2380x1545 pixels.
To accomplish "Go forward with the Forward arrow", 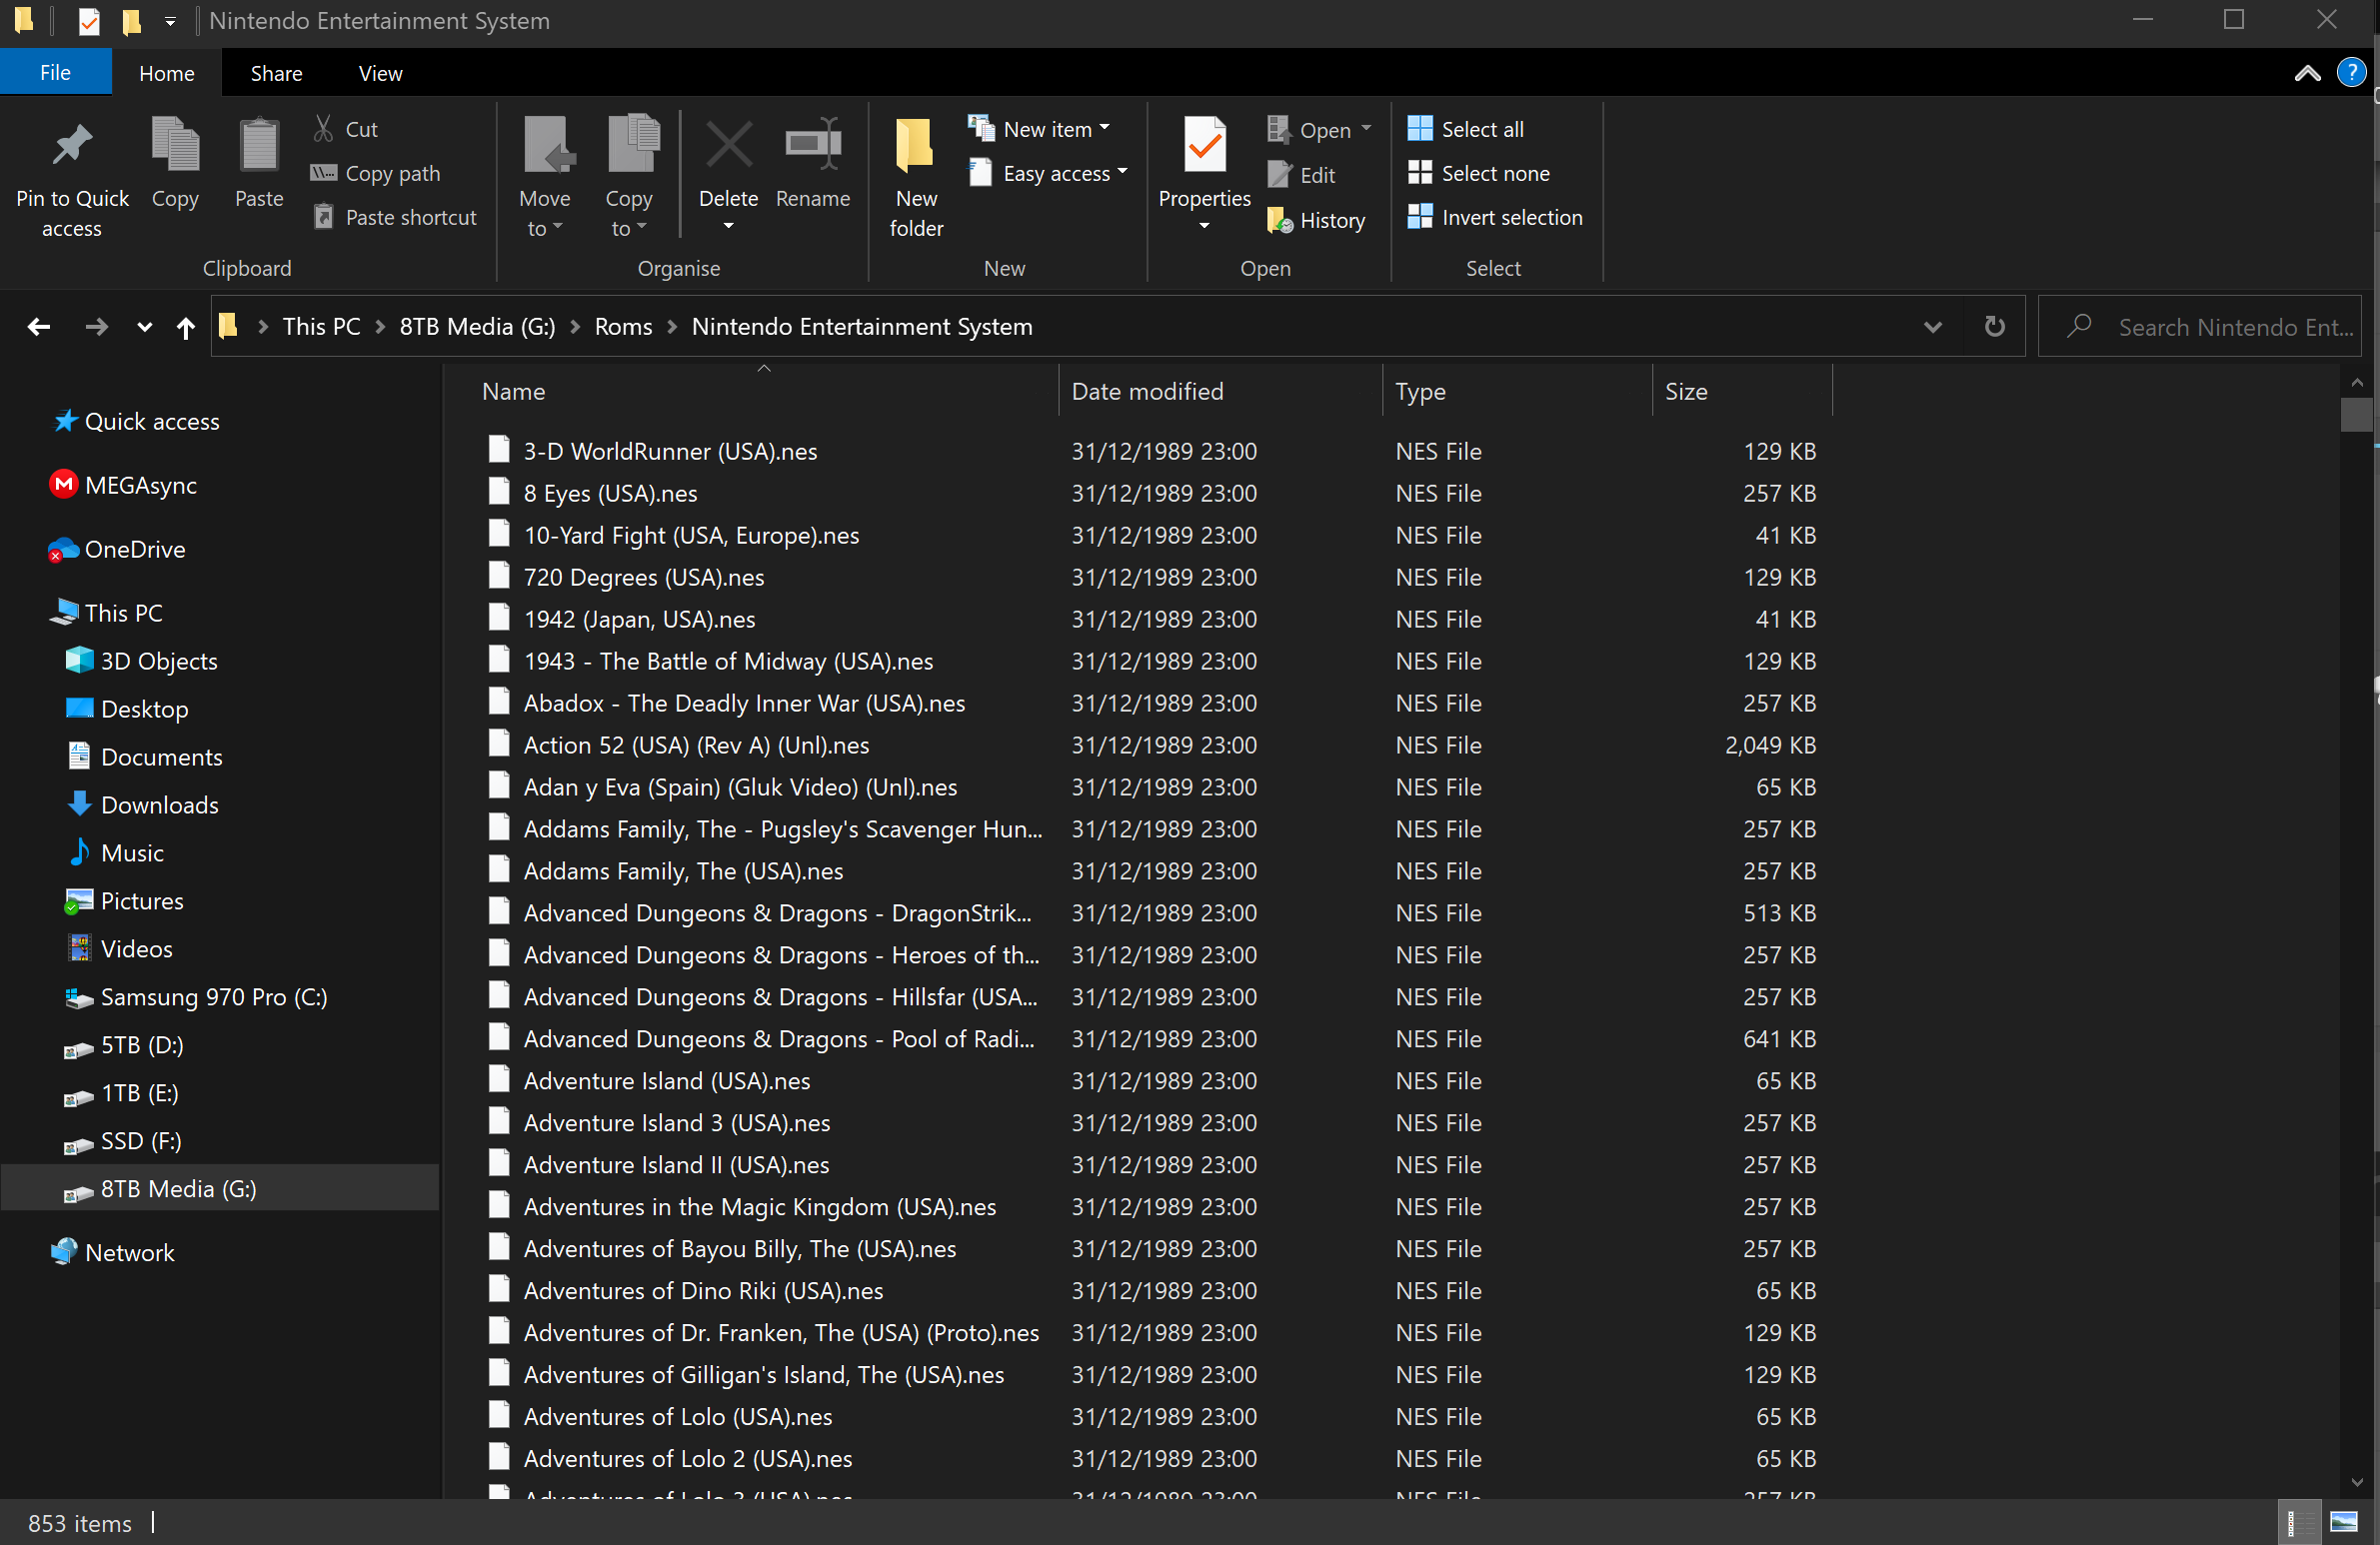I will click(x=96, y=326).
